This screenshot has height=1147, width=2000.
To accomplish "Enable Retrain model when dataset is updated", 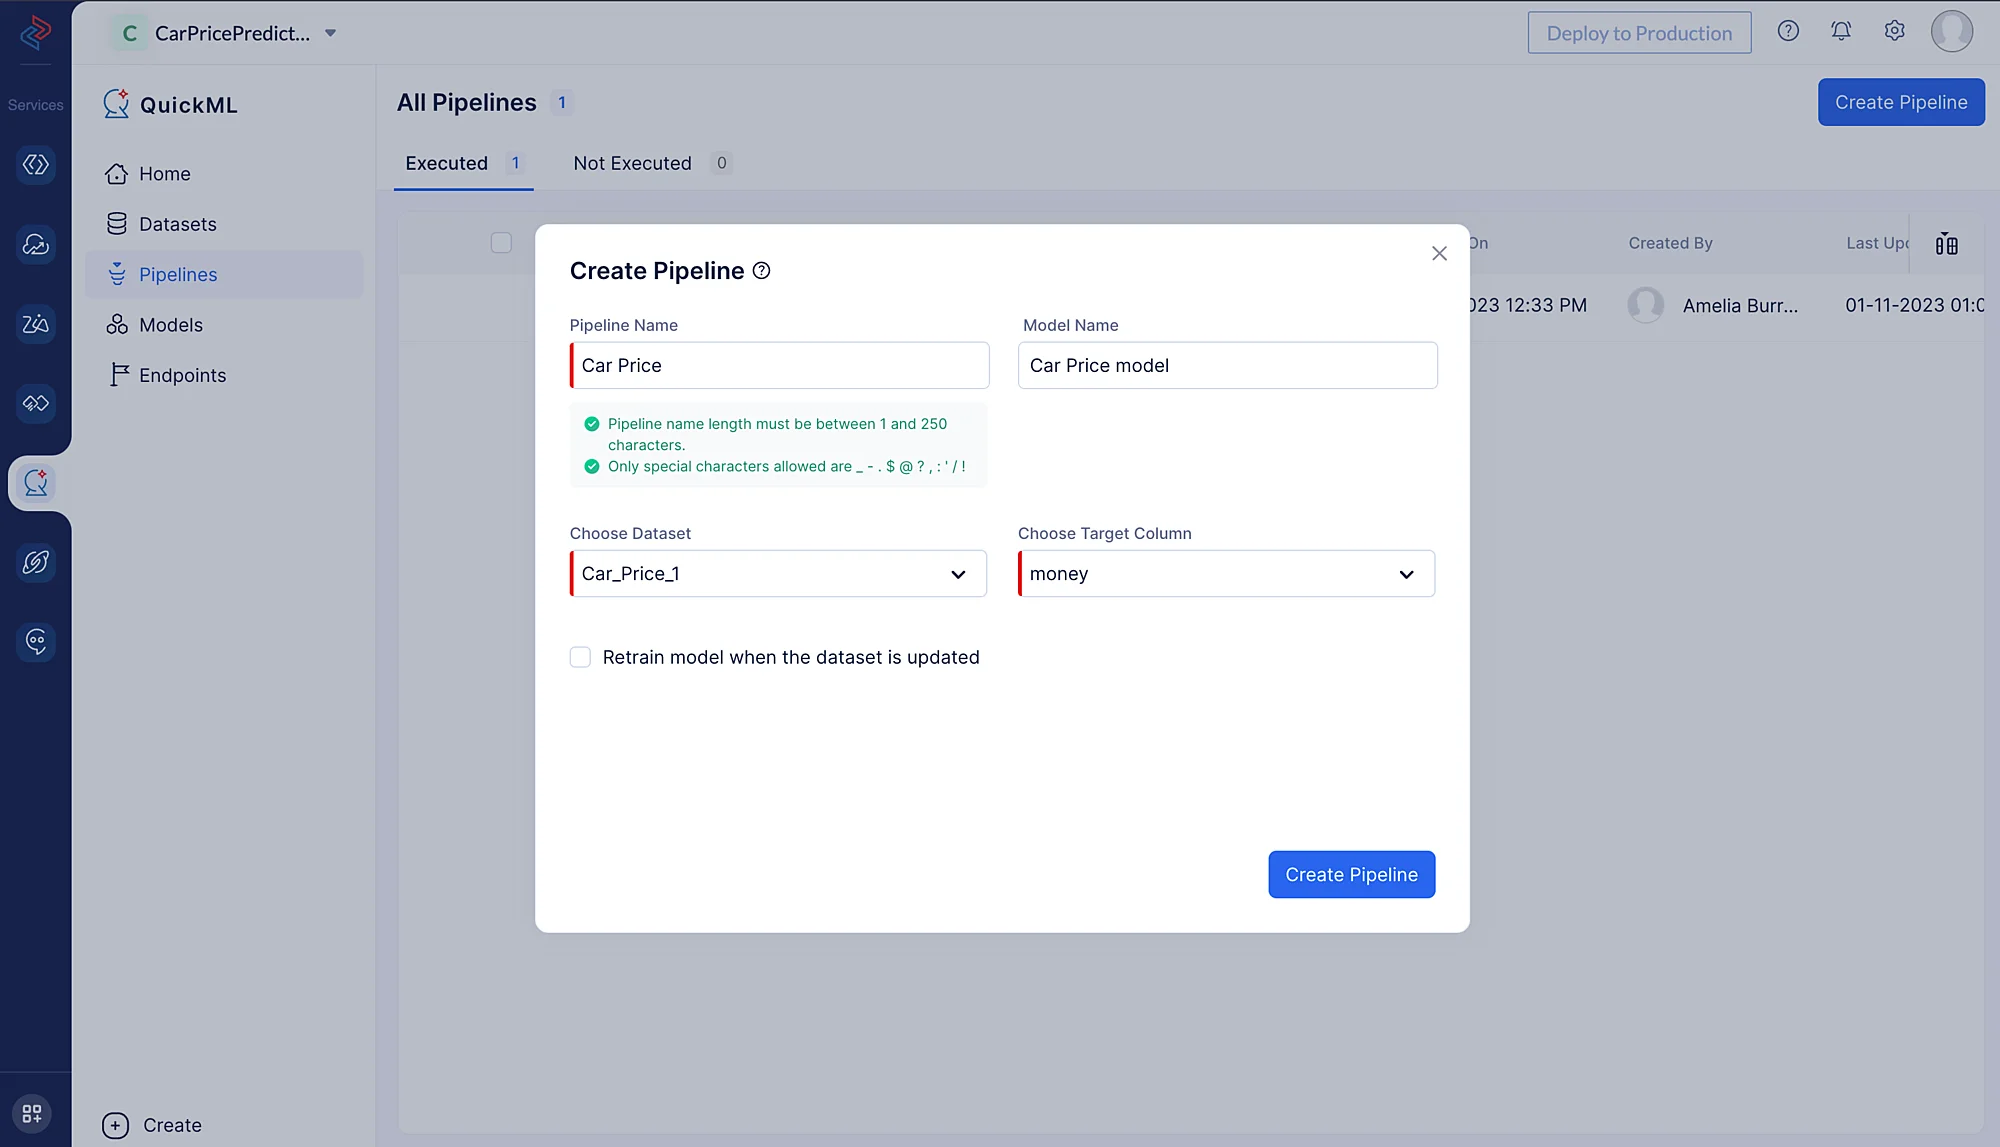I will [x=580, y=657].
